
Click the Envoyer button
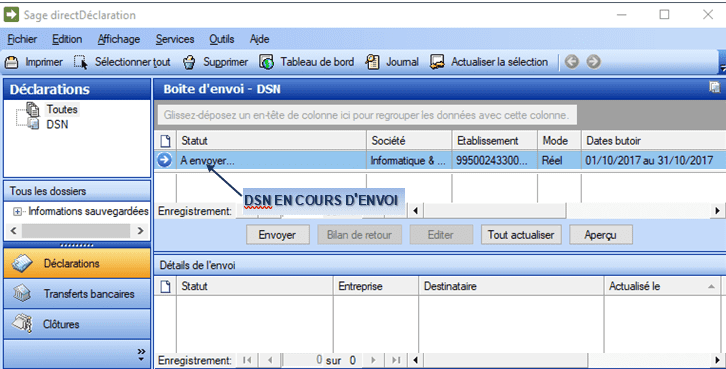click(277, 235)
